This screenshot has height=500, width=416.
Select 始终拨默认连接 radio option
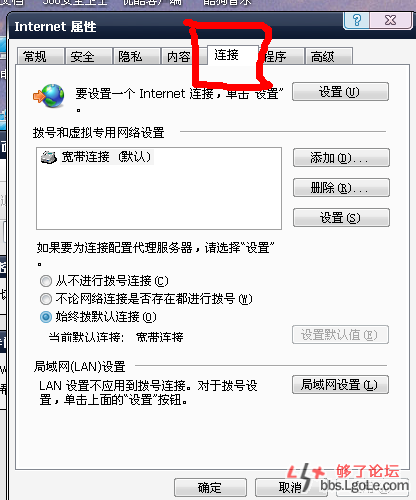46,317
